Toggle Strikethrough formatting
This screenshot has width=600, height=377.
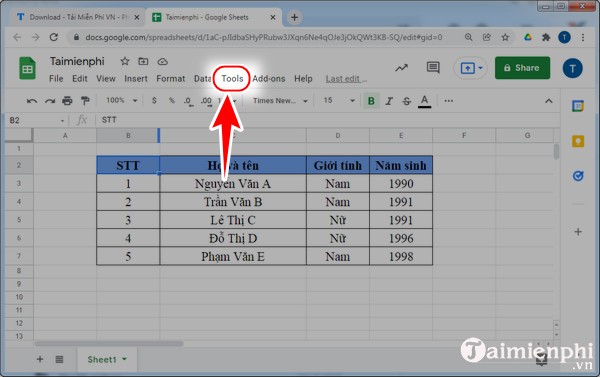(x=407, y=101)
